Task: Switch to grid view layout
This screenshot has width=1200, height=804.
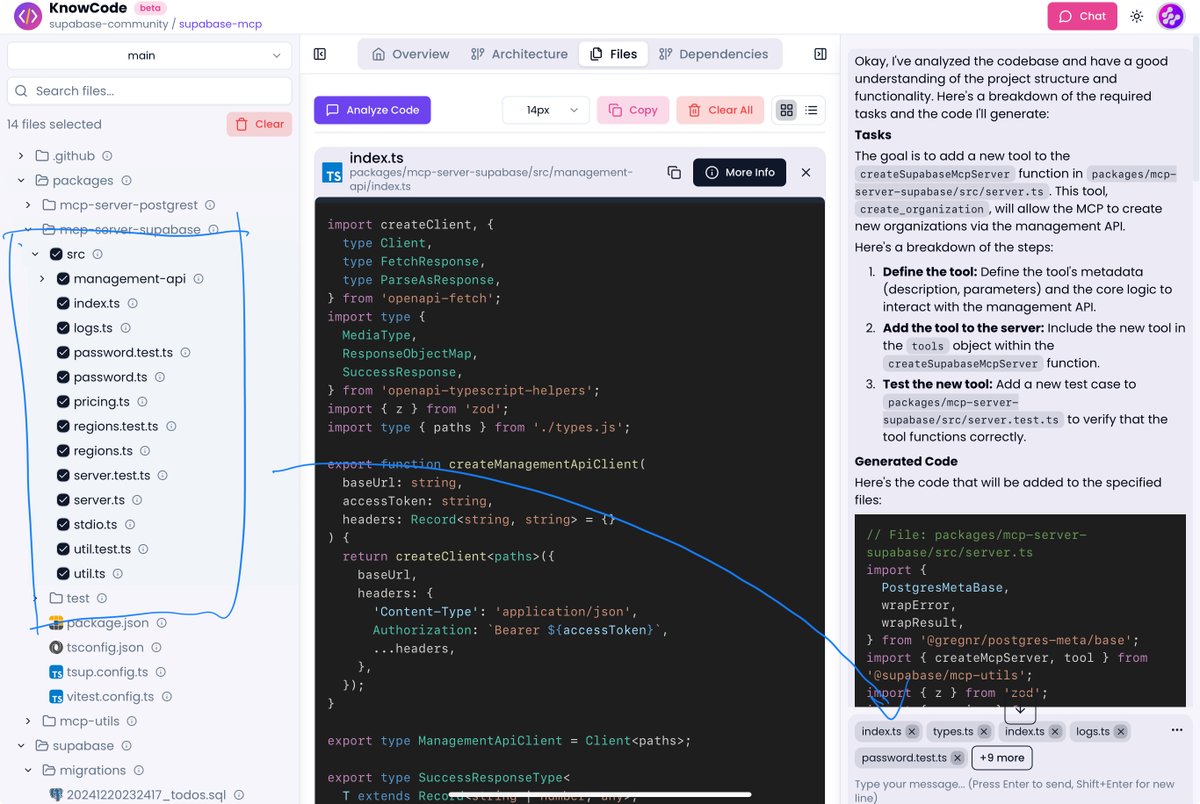Action: 786,110
